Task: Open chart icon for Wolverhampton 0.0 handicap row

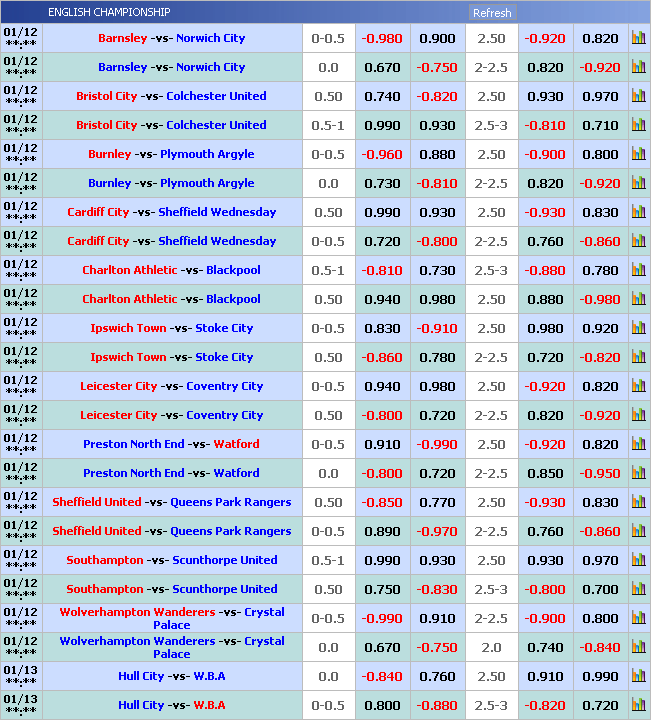Action: point(638,647)
